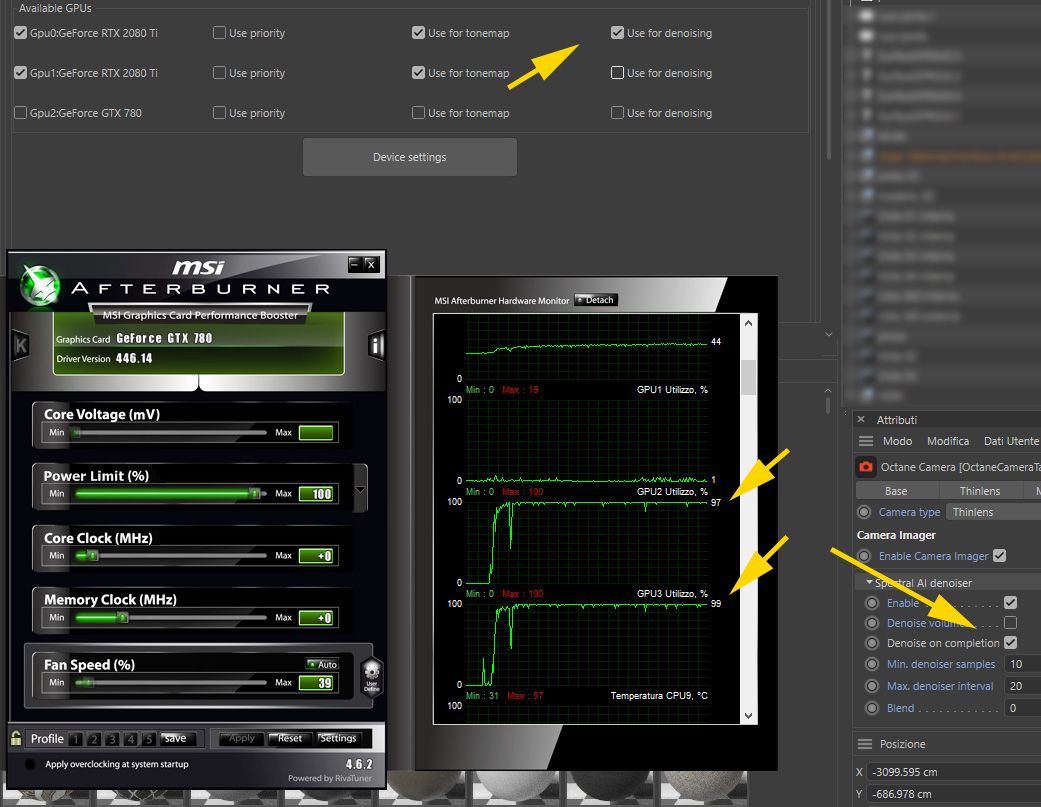The height and width of the screenshot is (807, 1041).
Task: Click the collapse chevron below the GPU settings panel
Action: pos(829,334)
